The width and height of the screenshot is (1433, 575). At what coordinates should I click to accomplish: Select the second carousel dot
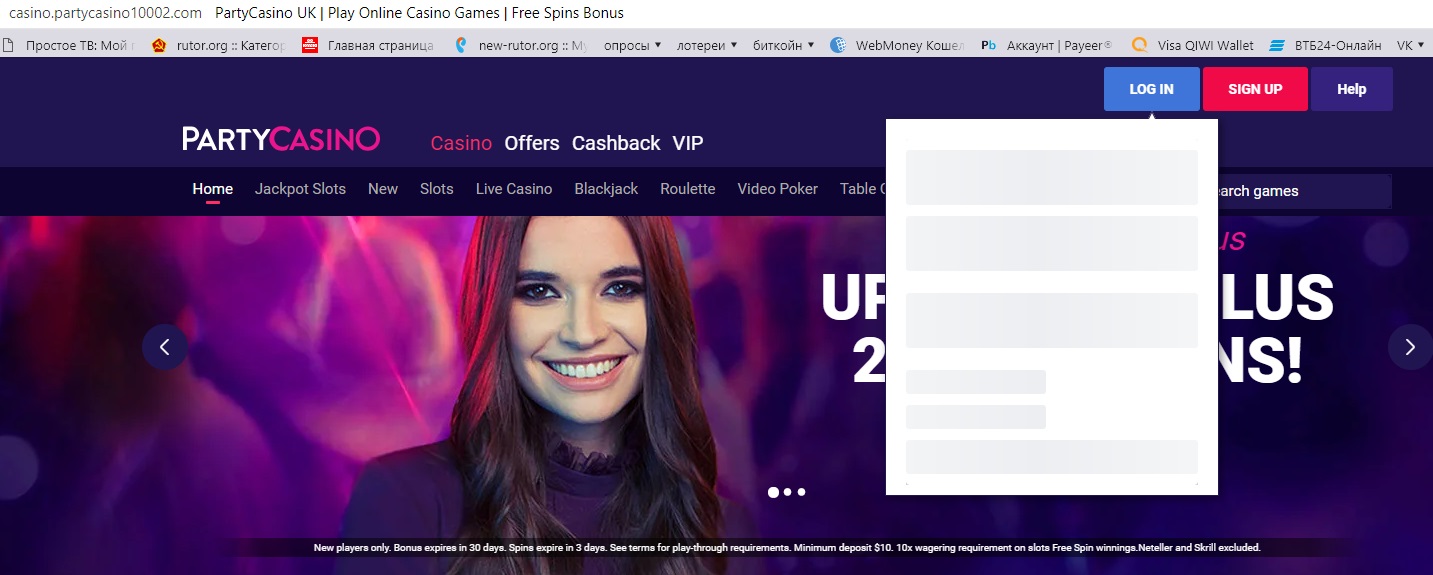pos(787,492)
